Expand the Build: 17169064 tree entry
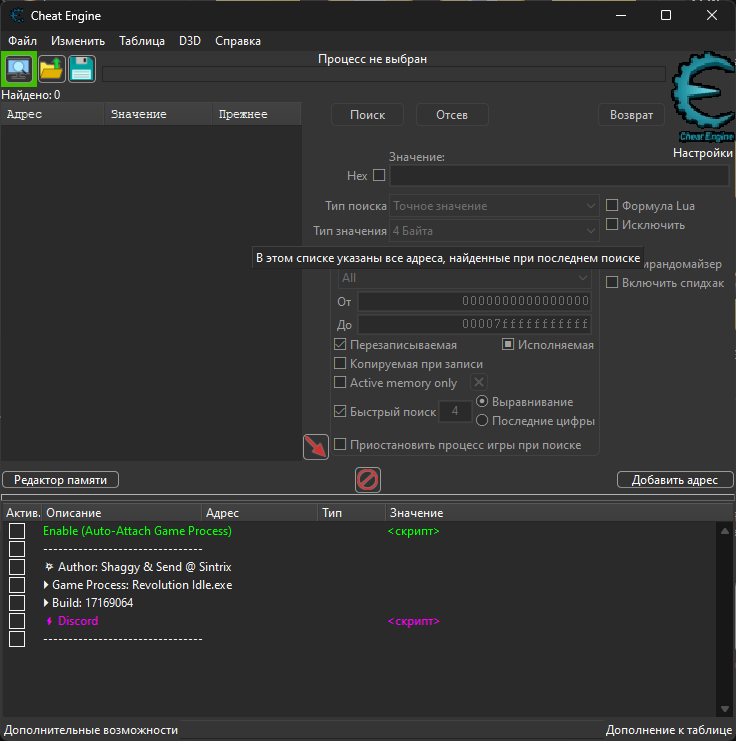The width and height of the screenshot is (736, 741). pyautogui.click(x=47, y=603)
